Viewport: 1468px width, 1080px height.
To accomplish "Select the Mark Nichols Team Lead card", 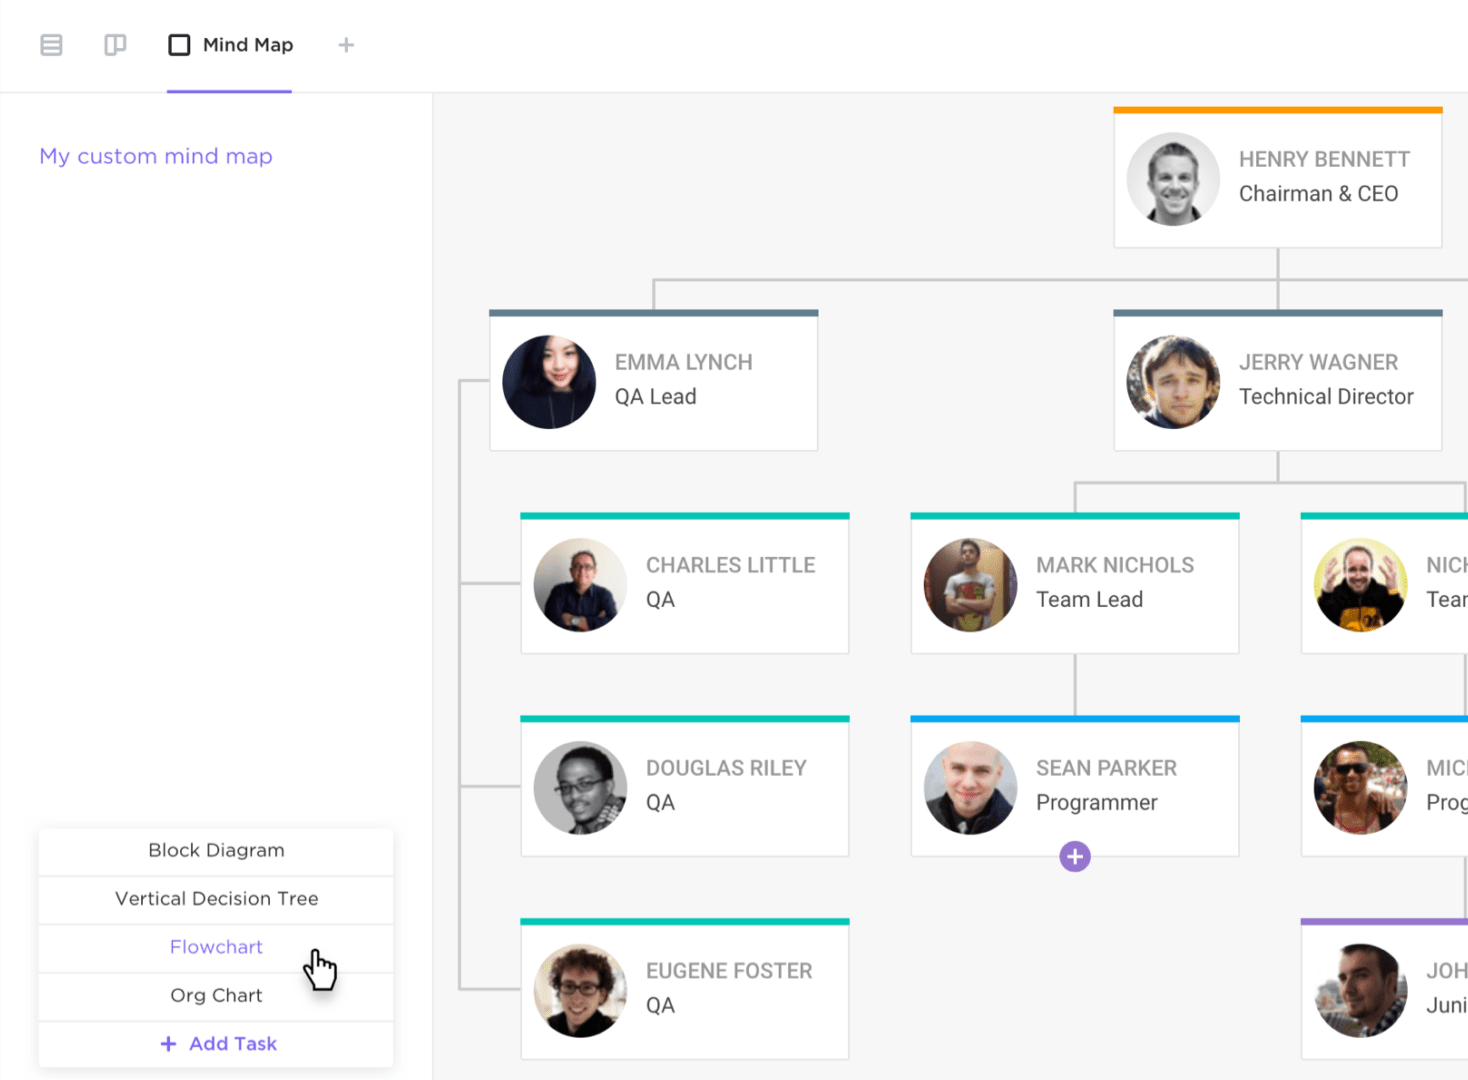I will tap(1074, 584).
